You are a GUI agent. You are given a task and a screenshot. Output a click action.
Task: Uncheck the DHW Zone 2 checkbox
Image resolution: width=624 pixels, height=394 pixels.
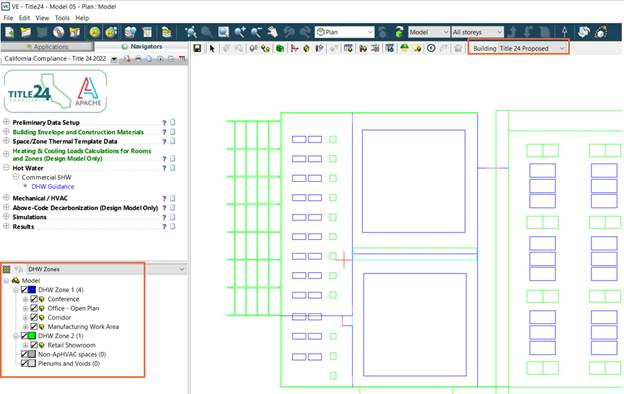(24, 336)
